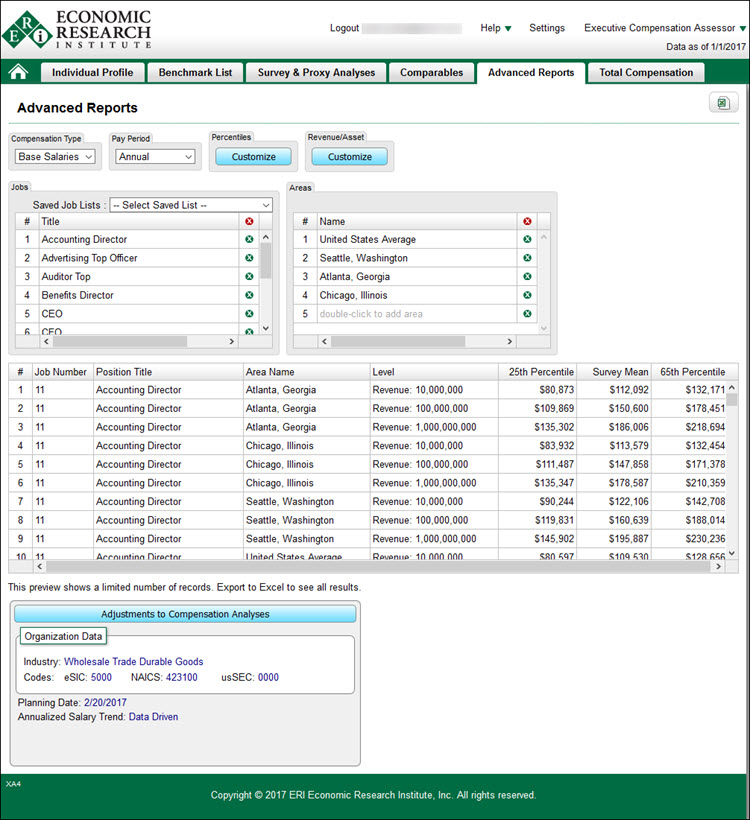Switch to the Benchmark List tab
750x820 pixels.
[x=195, y=72]
